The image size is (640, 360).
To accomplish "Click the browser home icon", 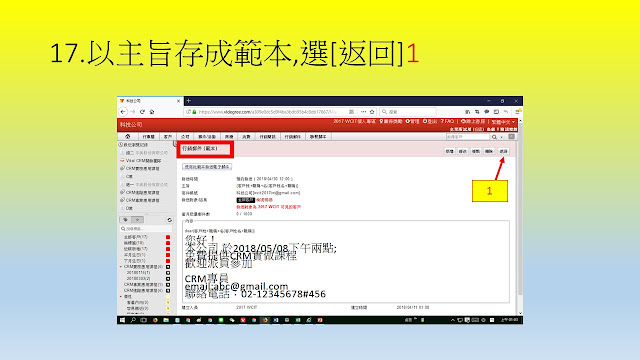I will point(152,111).
